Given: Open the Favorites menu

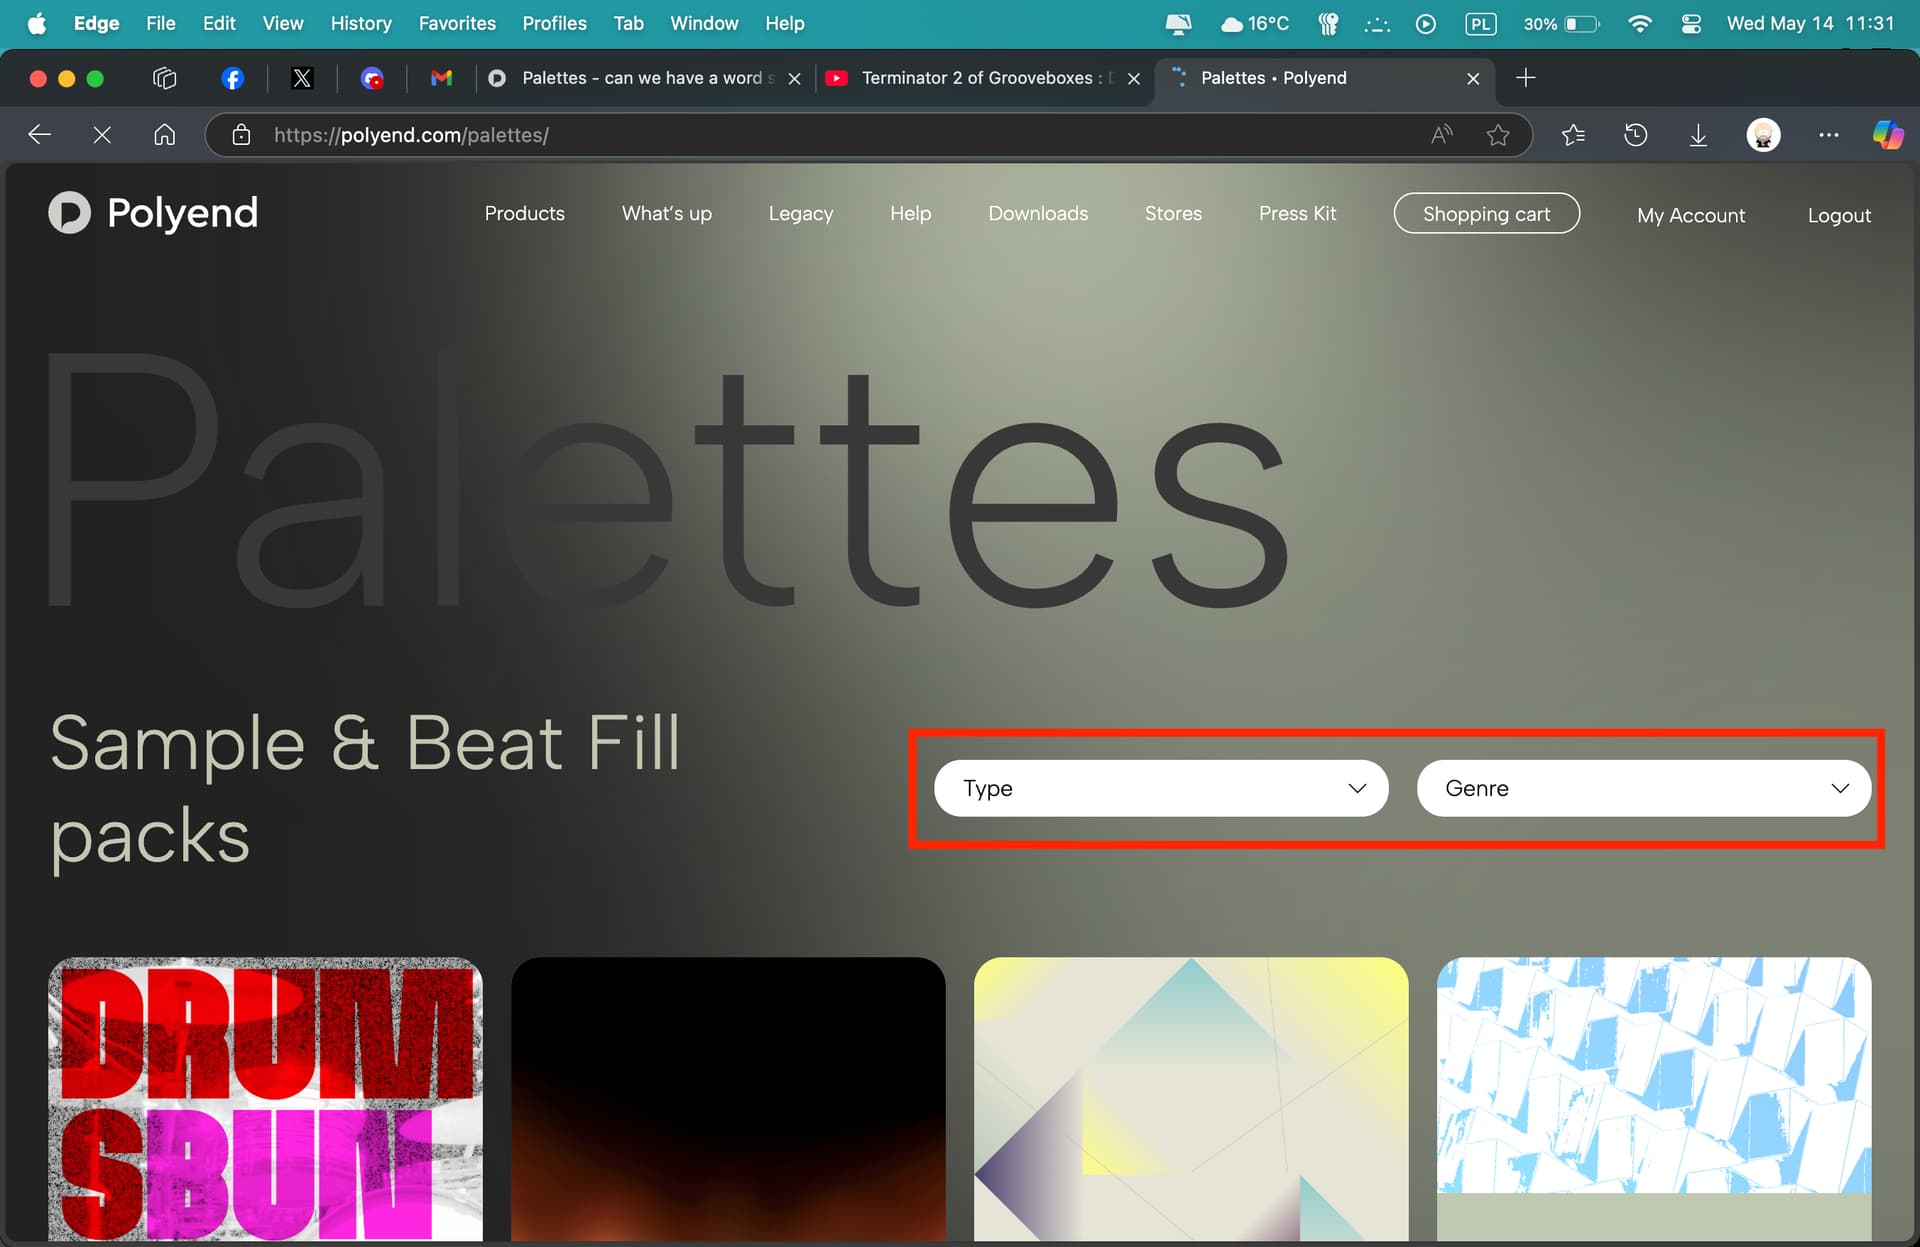Looking at the screenshot, I should [x=457, y=23].
